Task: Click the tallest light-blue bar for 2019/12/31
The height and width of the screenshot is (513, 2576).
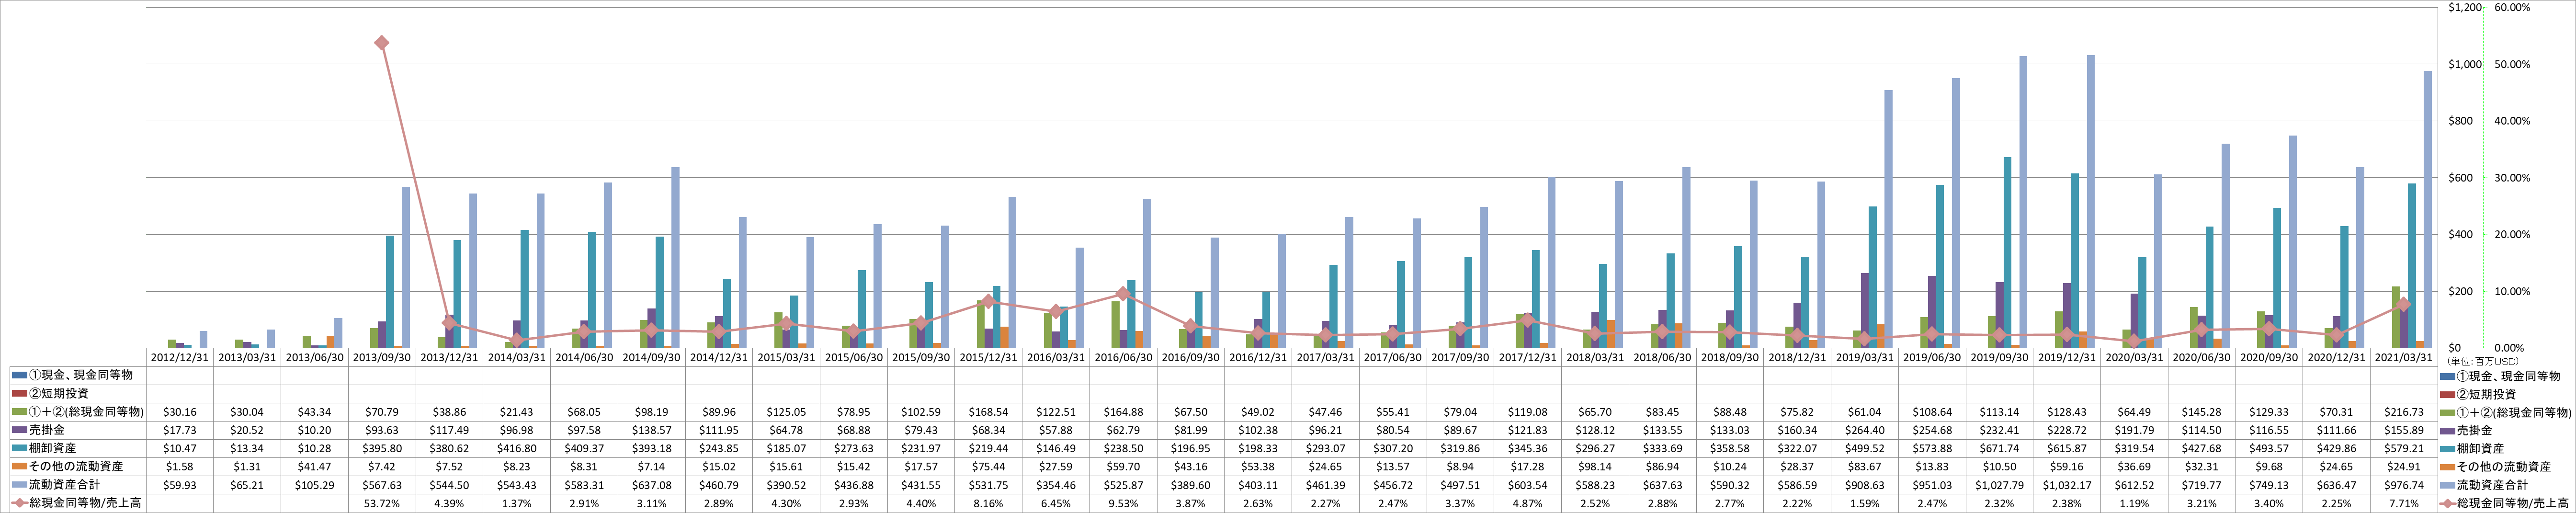Action: tap(2090, 202)
